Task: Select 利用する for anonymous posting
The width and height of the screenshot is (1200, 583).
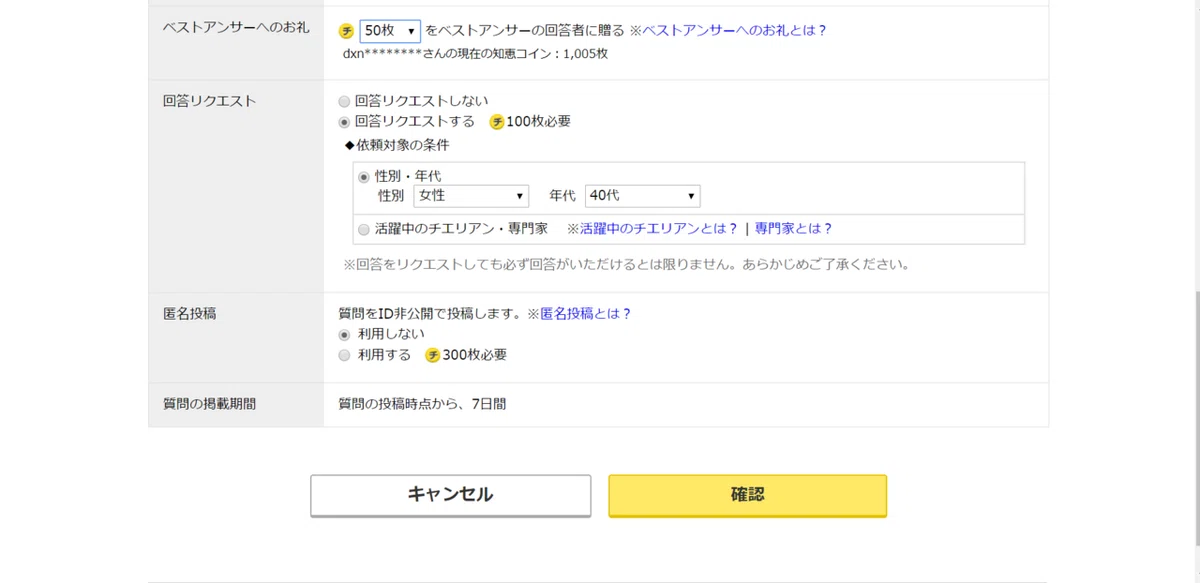Action: tap(345, 355)
